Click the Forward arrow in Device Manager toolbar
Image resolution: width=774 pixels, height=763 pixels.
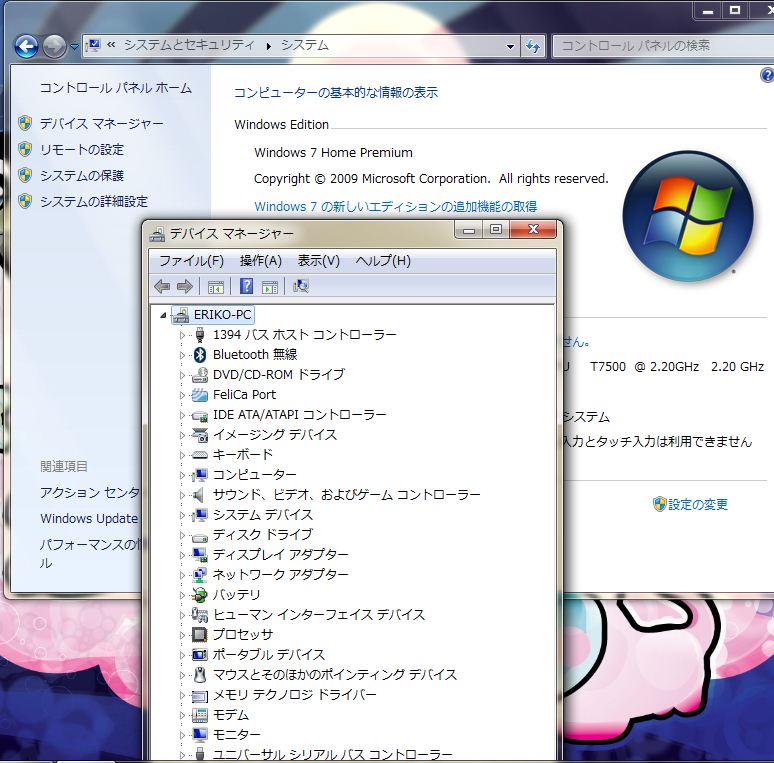pyautogui.click(x=185, y=286)
